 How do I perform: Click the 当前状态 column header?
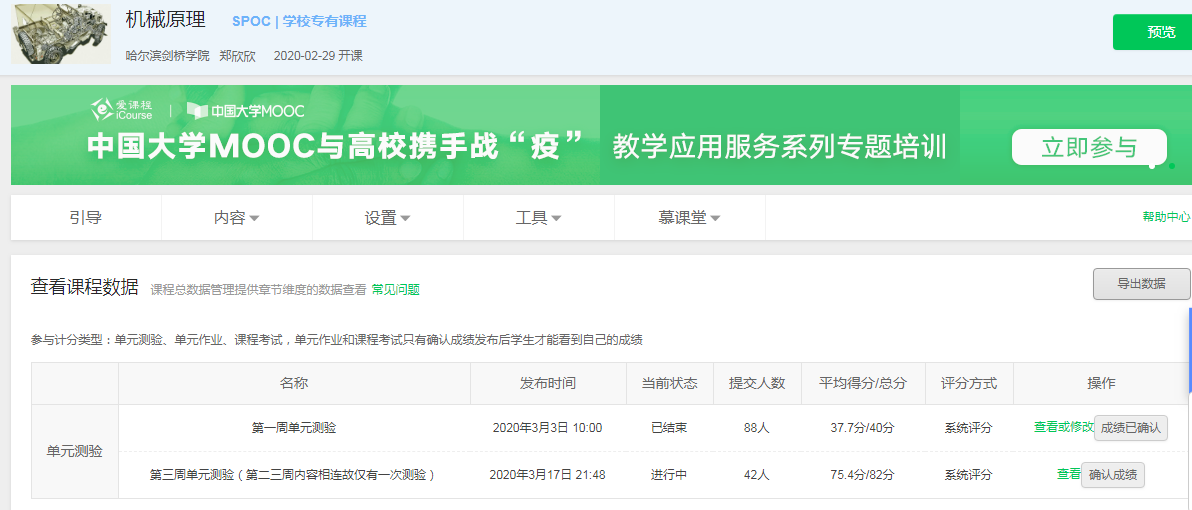coord(669,383)
